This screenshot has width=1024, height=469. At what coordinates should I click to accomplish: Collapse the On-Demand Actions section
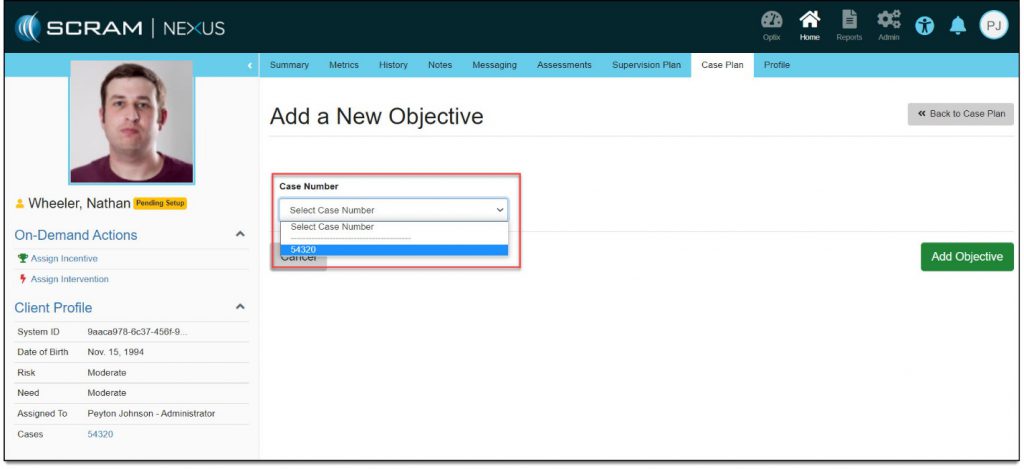240,234
